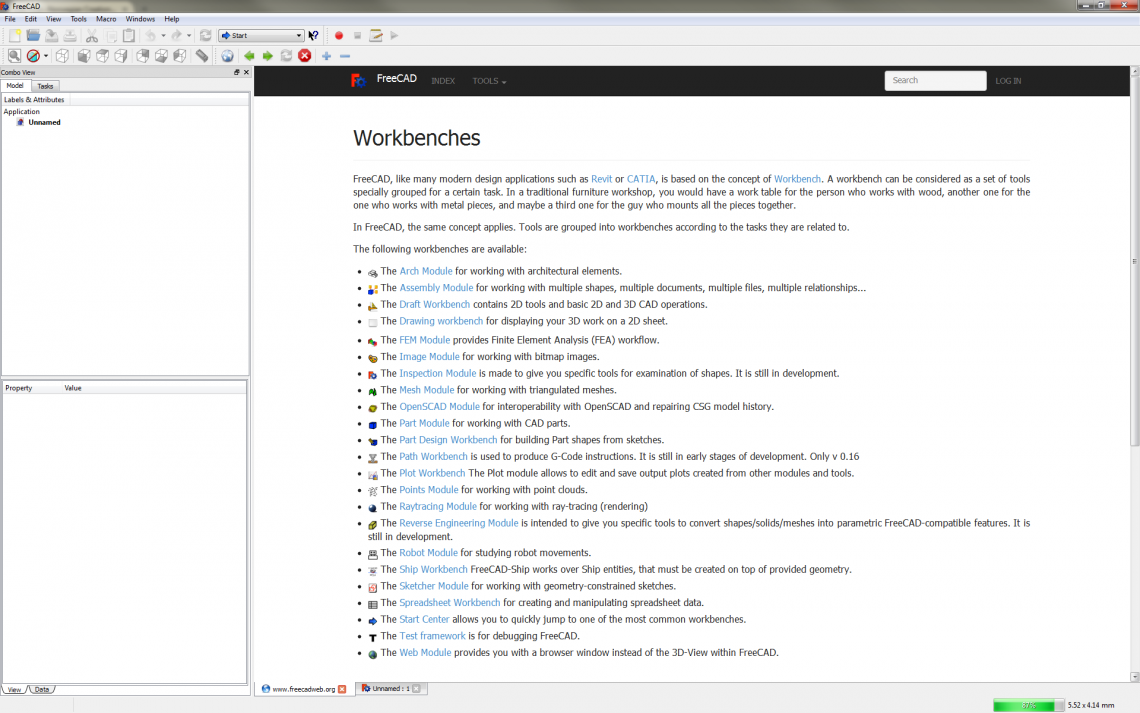Click the Measure distance ruler icon
The image size is (1140, 713).
click(x=202, y=56)
